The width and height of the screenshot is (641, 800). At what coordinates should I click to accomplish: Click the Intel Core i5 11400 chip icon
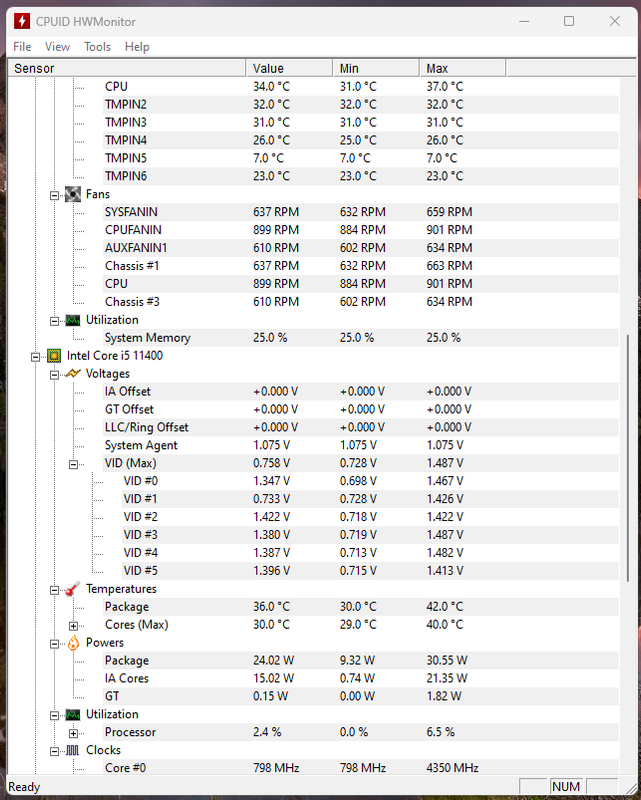tap(54, 356)
